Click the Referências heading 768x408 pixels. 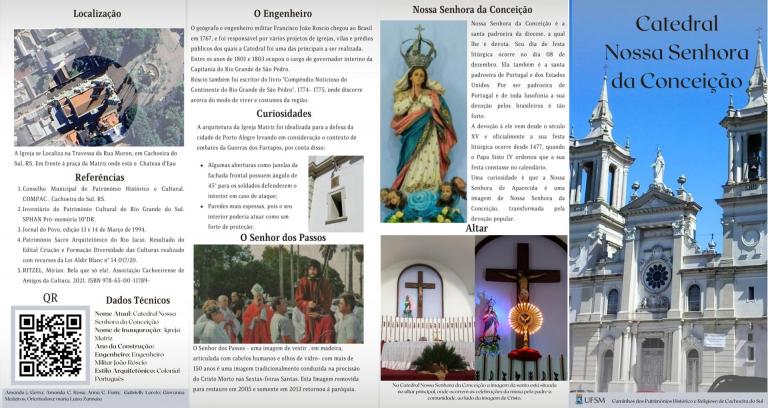click(99, 177)
